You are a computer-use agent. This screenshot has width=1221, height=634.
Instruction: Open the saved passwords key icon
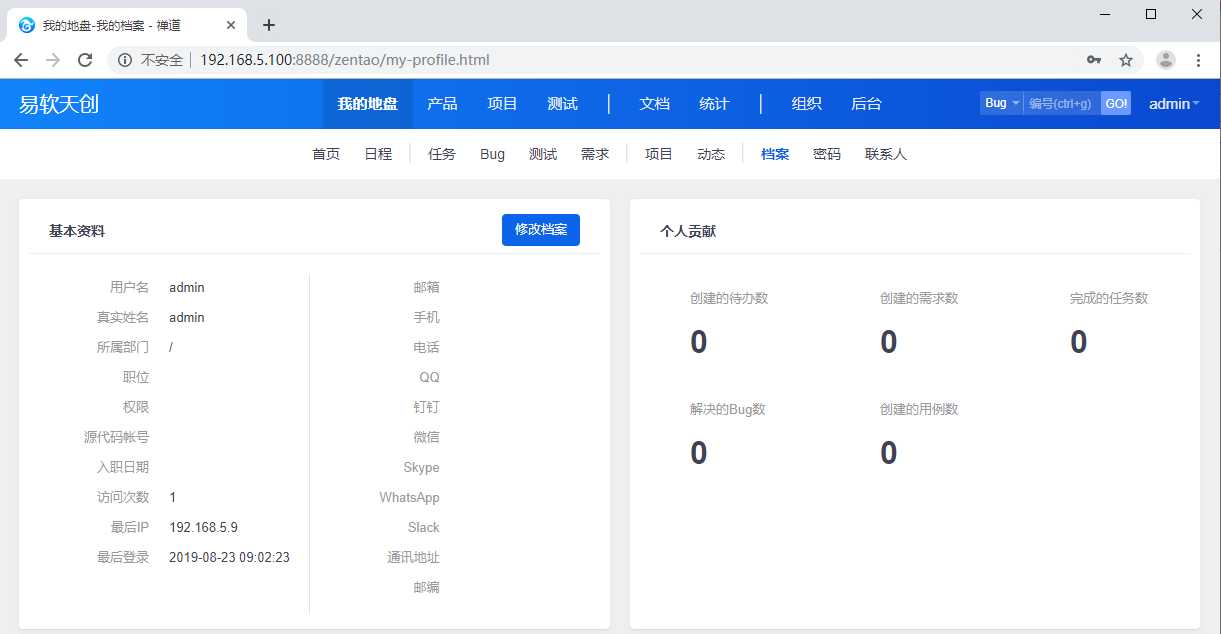point(1093,59)
